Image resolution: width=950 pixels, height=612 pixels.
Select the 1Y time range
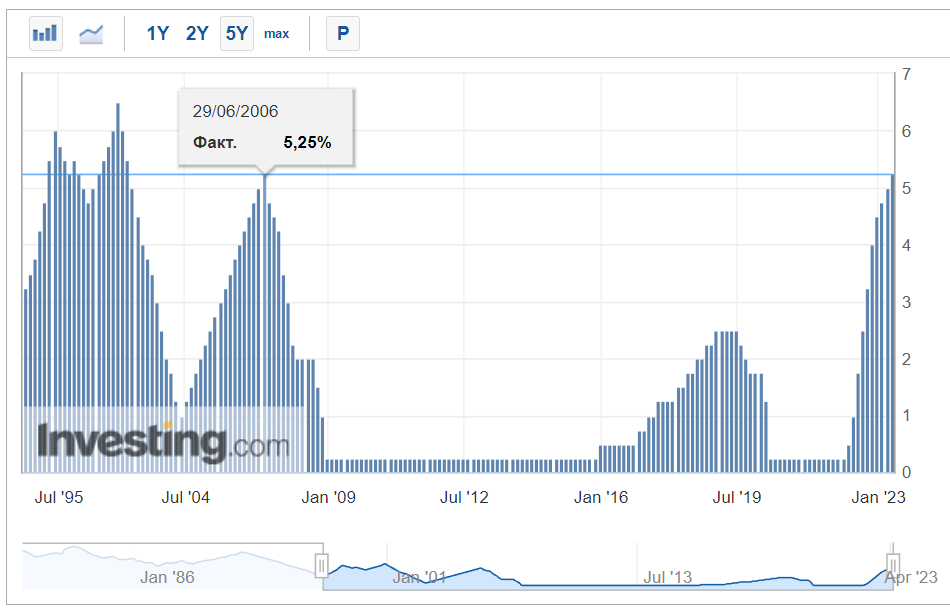(158, 33)
